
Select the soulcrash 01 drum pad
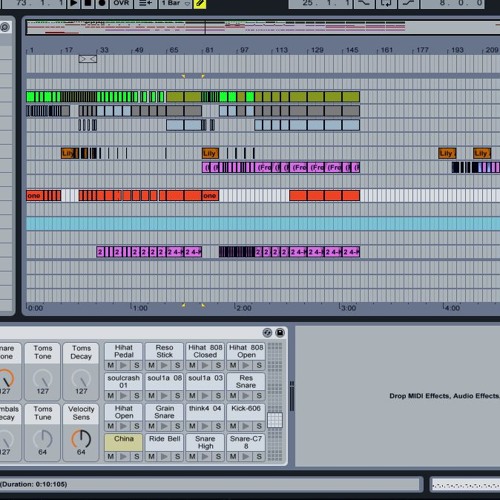tap(124, 381)
